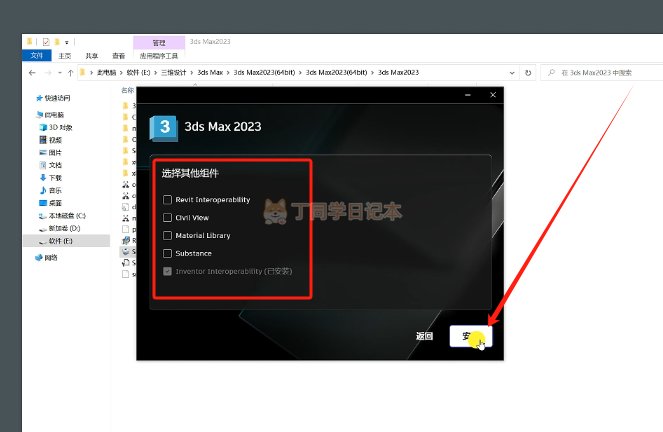The image size is (663, 432).
Task: Click Explorer's back navigation arrow
Action: (x=32, y=73)
